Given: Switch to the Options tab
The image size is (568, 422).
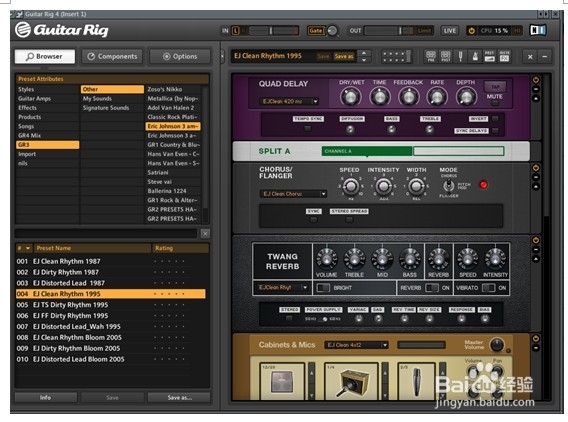Looking at the screenshot, I should tap(180, 57).
